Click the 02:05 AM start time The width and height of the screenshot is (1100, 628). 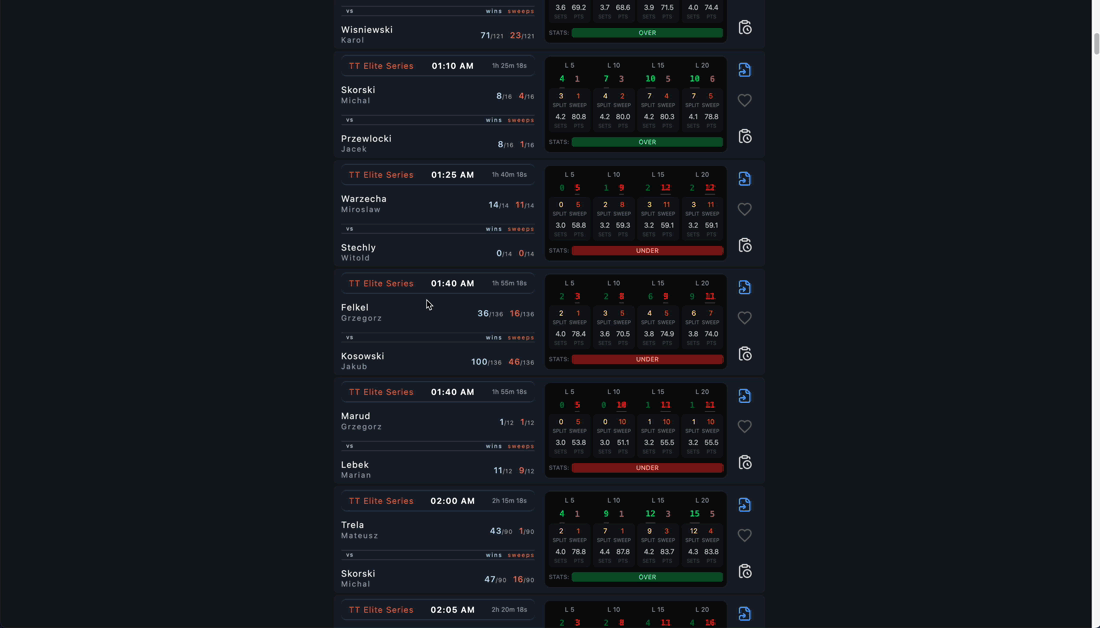[x=452, y=610]
